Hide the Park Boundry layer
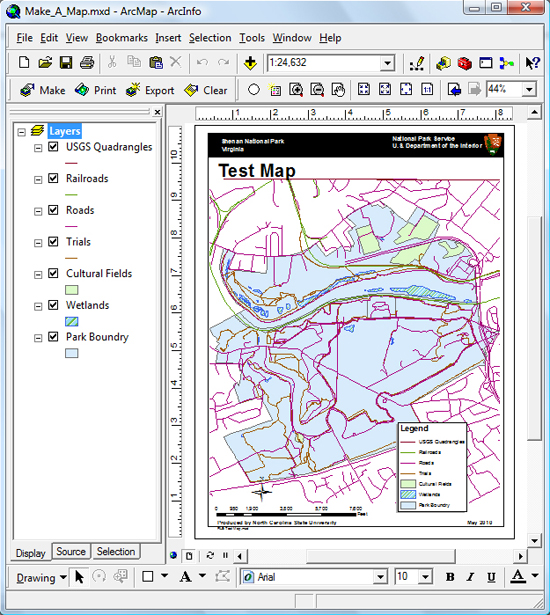The image size is (550, 615). click(53, 337)
